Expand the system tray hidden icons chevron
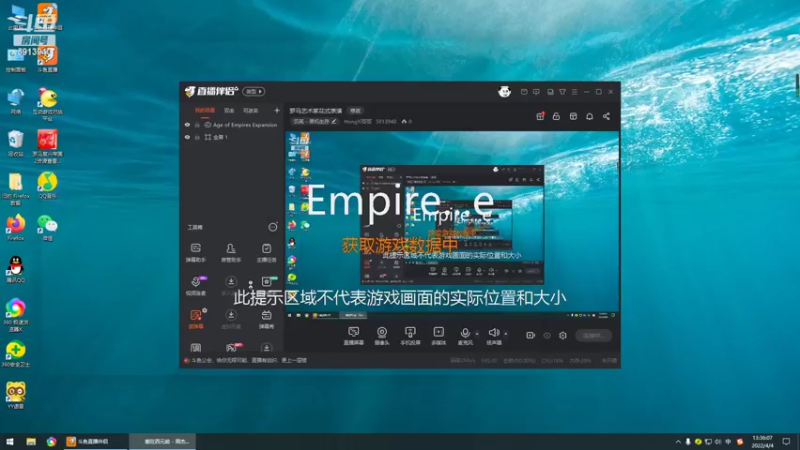 [x=678, y=442]
